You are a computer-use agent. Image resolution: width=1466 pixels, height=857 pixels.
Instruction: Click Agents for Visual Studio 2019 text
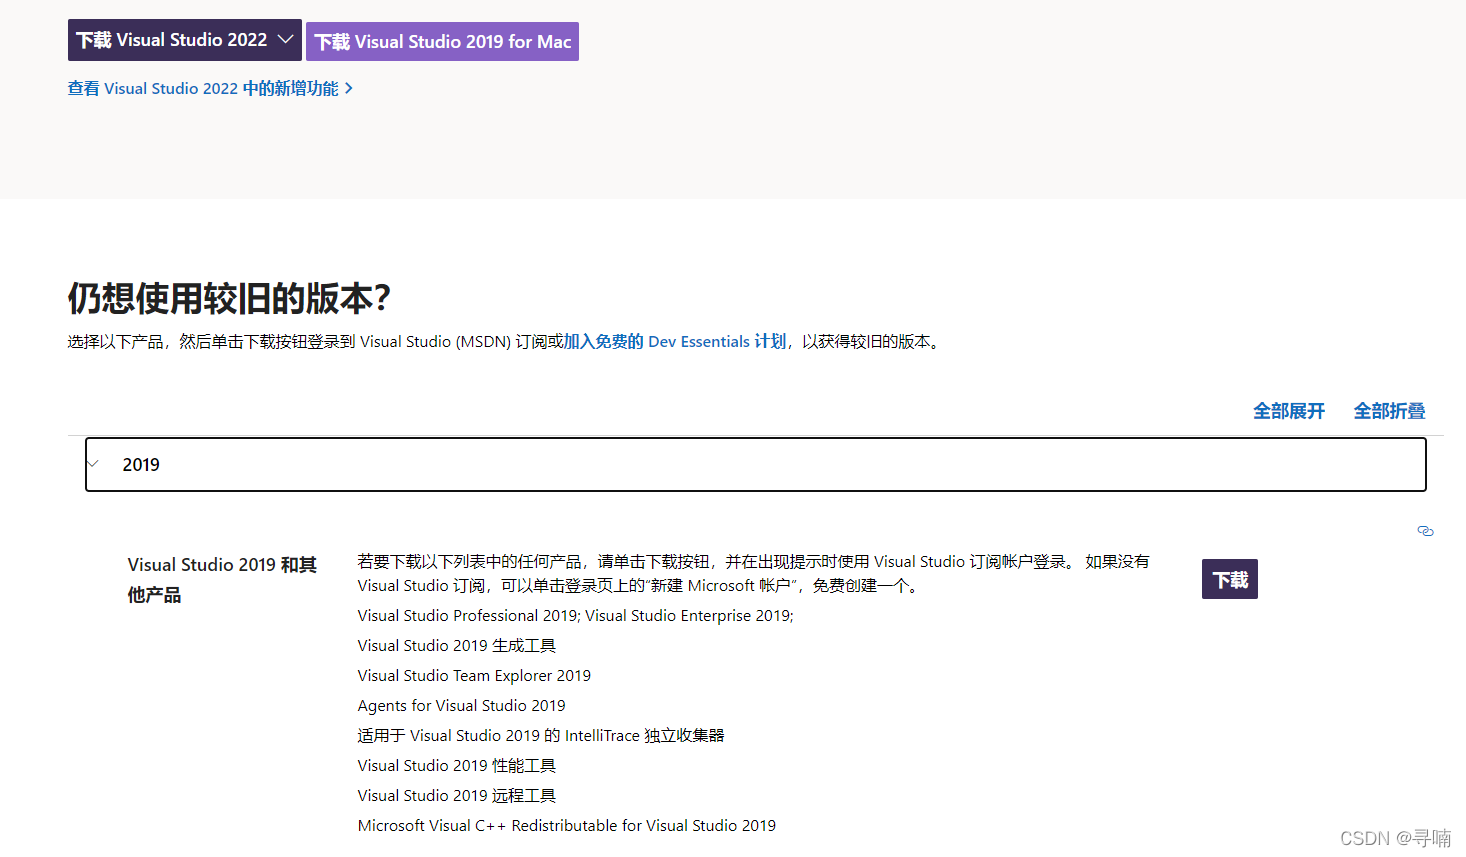click(x=462, y=706)
